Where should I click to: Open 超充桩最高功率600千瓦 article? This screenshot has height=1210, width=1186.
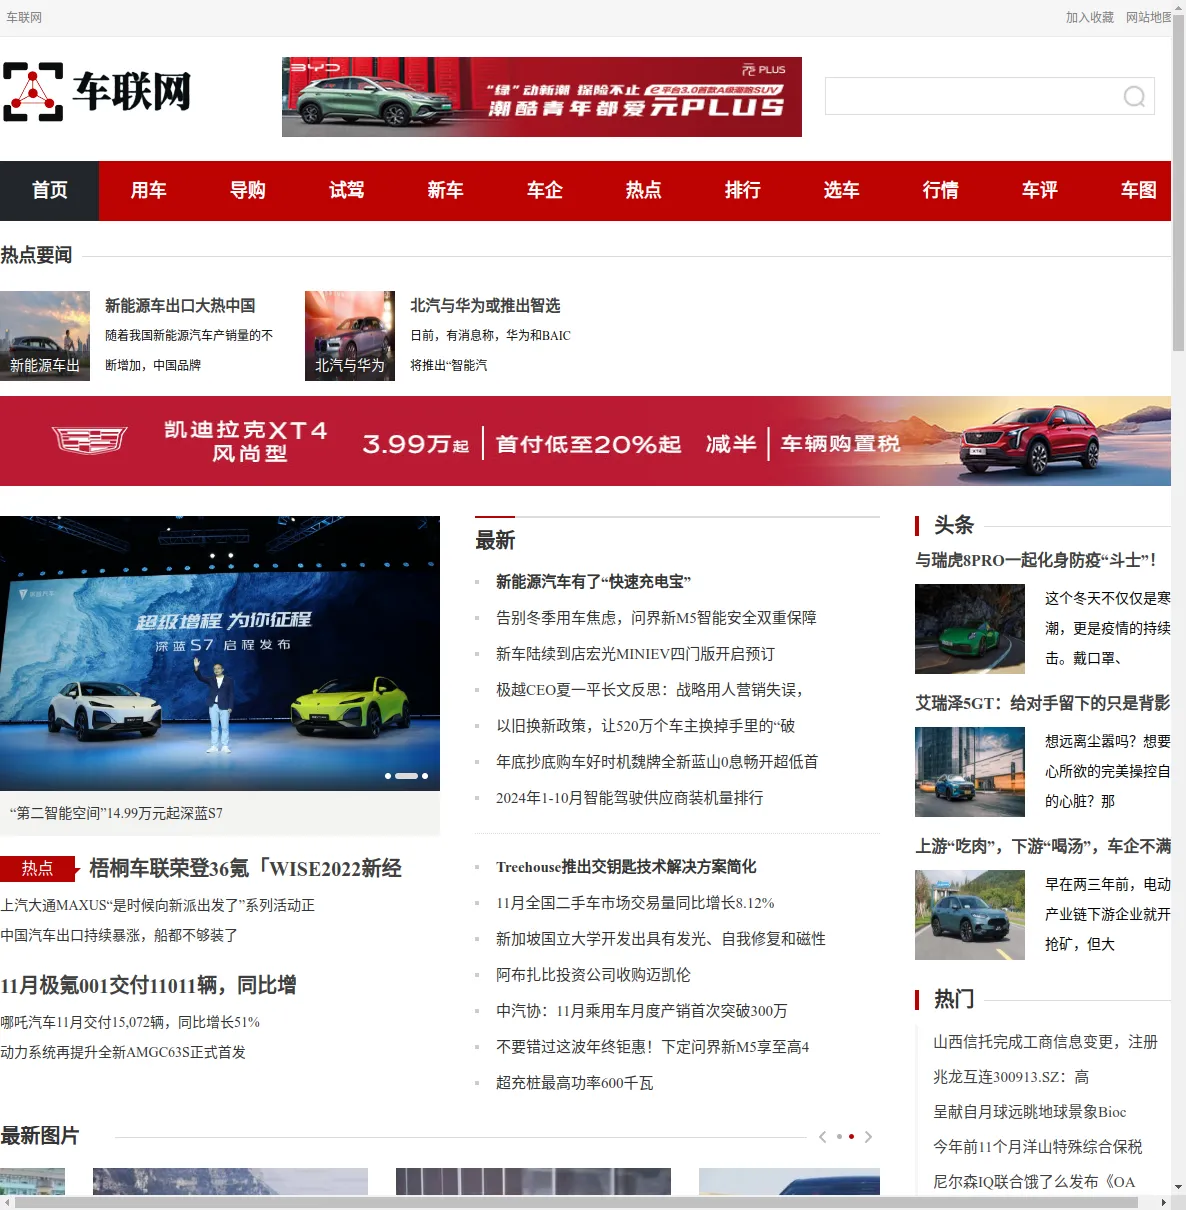pos(574,1083)
